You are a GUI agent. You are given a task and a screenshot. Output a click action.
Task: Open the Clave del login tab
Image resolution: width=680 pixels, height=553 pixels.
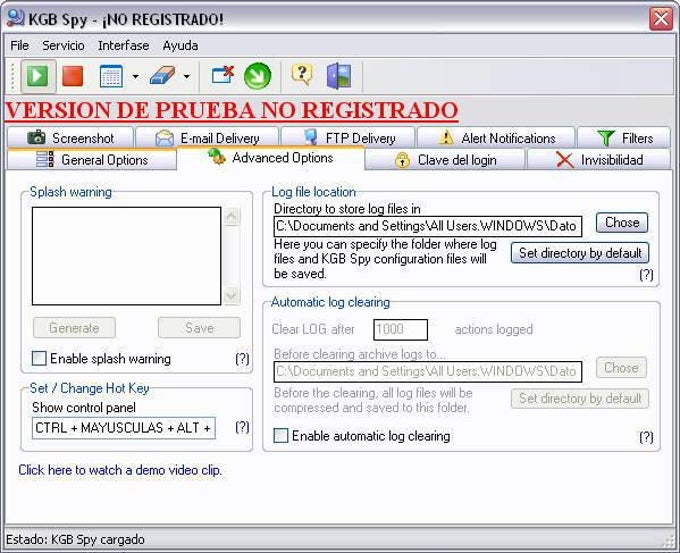[x=445, y=160]
